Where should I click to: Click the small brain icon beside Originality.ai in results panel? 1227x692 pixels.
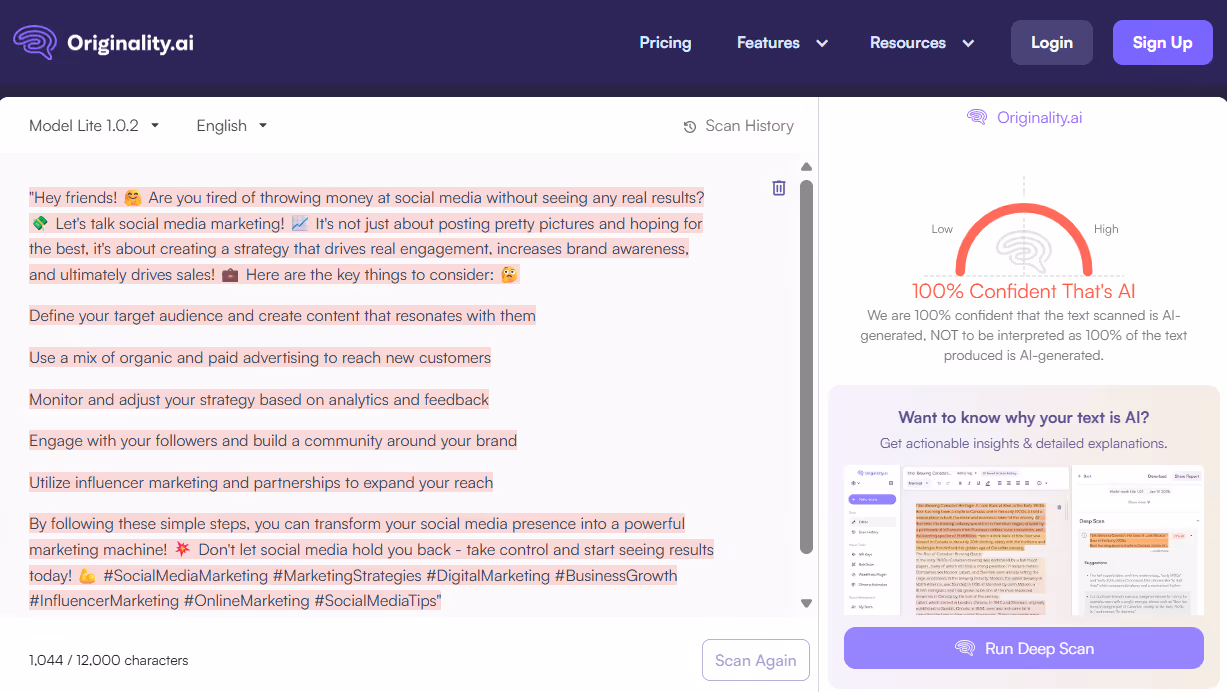point(977,118)
